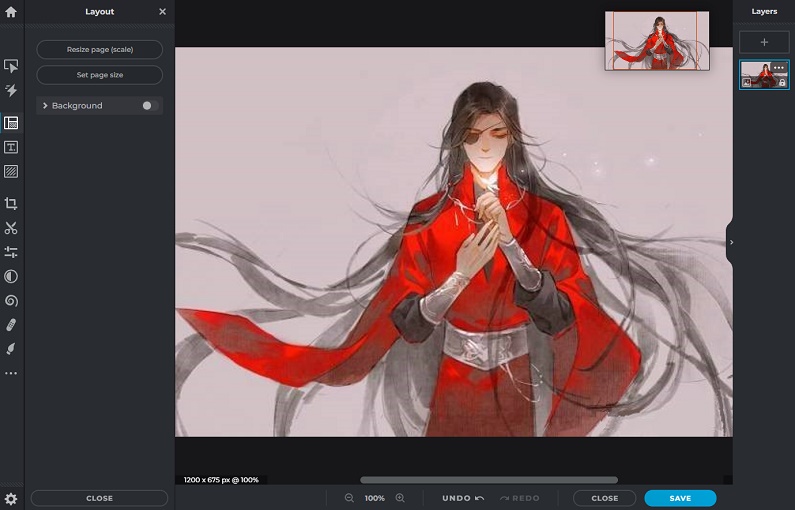Select the Crop tool
The width and height of the screenshot is (795, 510).
[11, 203]
